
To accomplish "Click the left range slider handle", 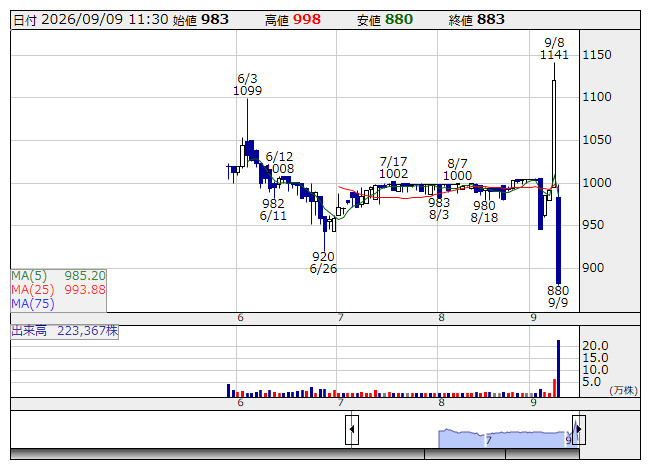I will click(x=352, y=430).
